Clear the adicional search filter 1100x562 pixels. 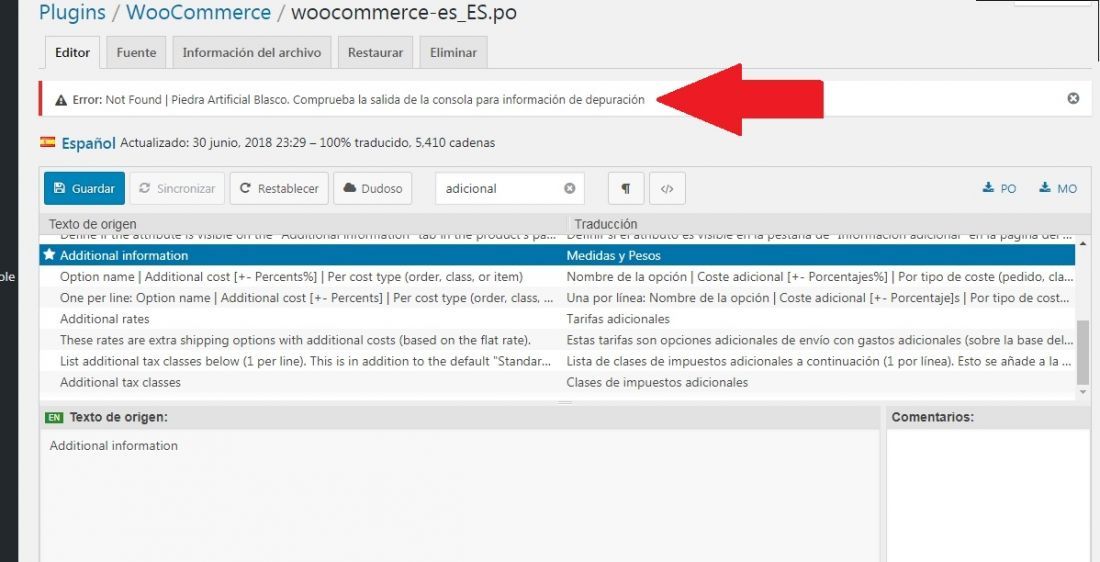tap(570, 188)
